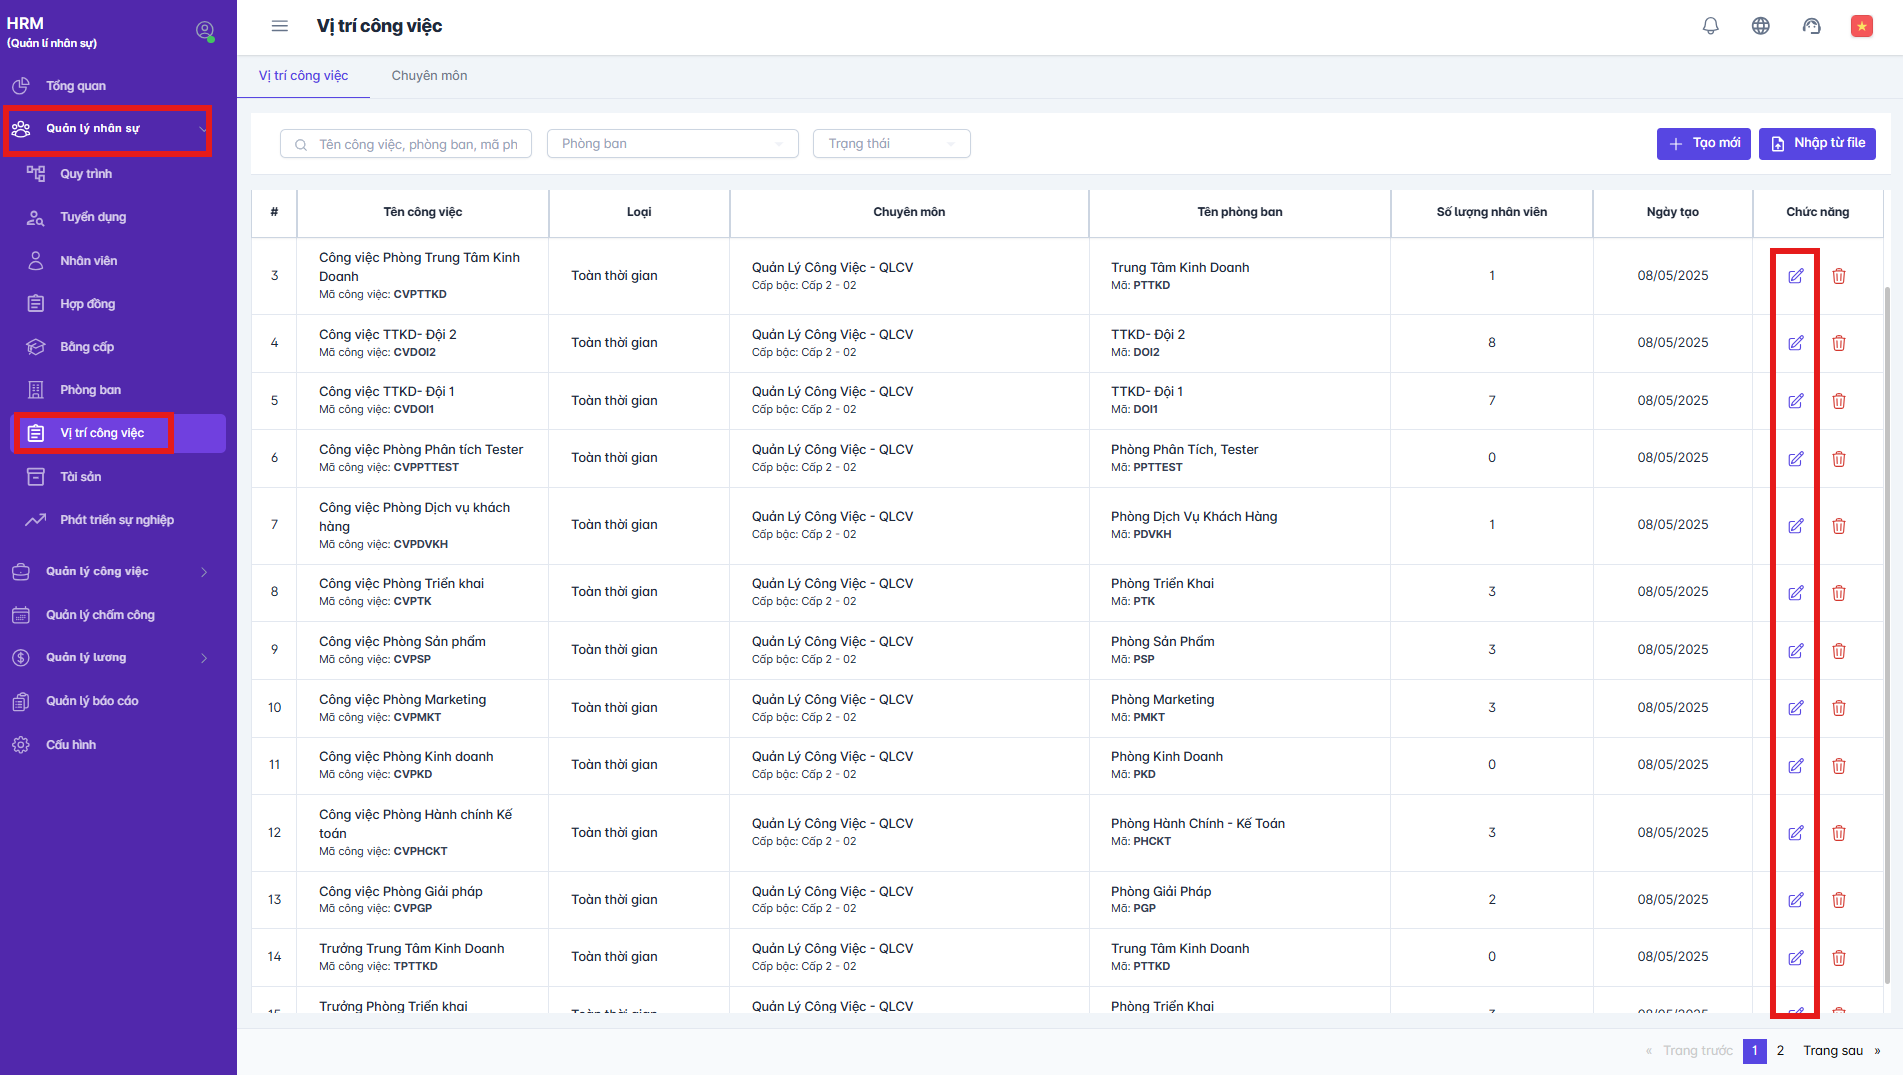Click the Nhập từ file button
This screenshot has height=1075, width=1903.
1817,144
